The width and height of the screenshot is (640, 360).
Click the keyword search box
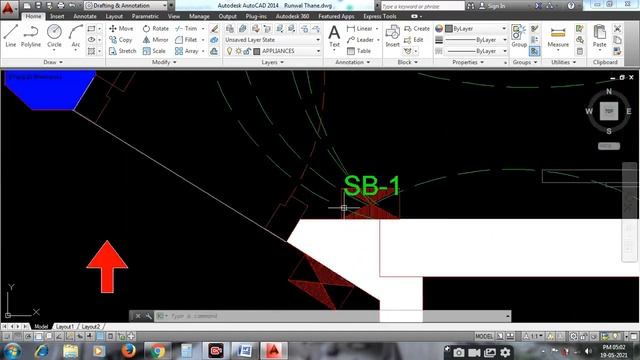(x=422, y=6)
